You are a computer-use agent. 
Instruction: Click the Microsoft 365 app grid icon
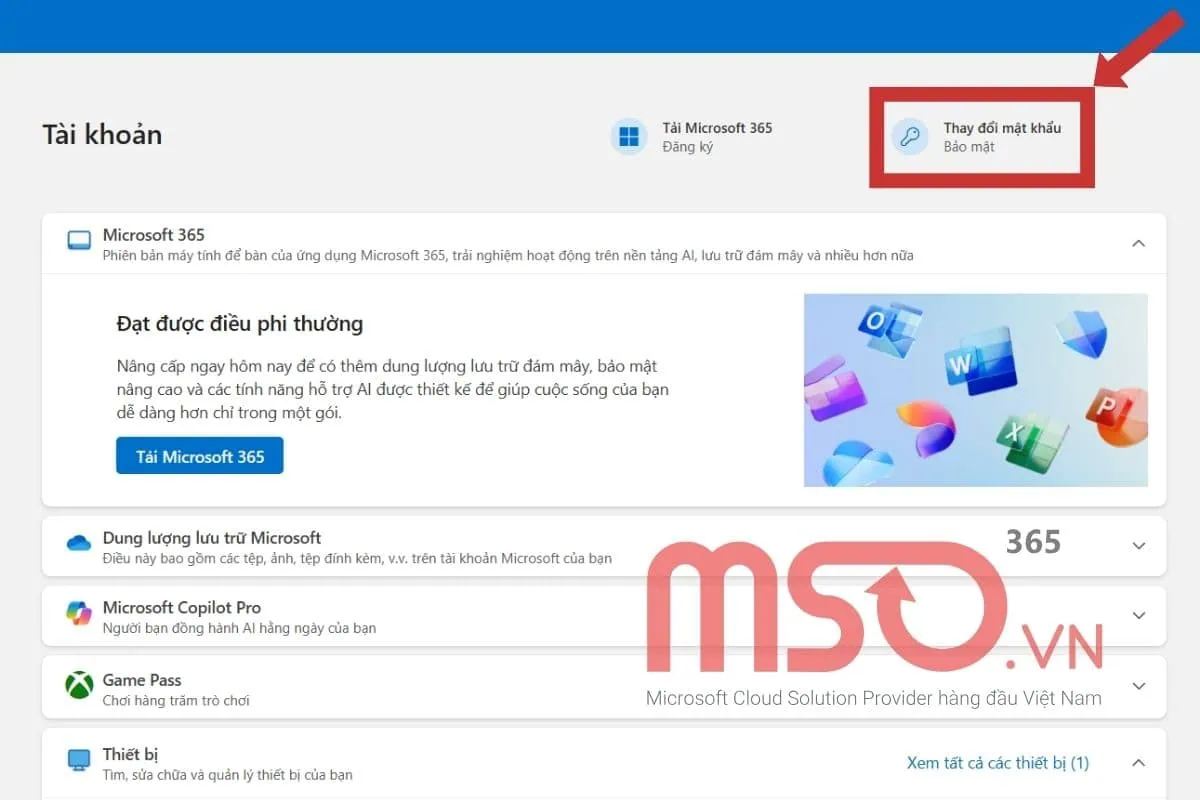pyautogui.click(x=628, y=137)
